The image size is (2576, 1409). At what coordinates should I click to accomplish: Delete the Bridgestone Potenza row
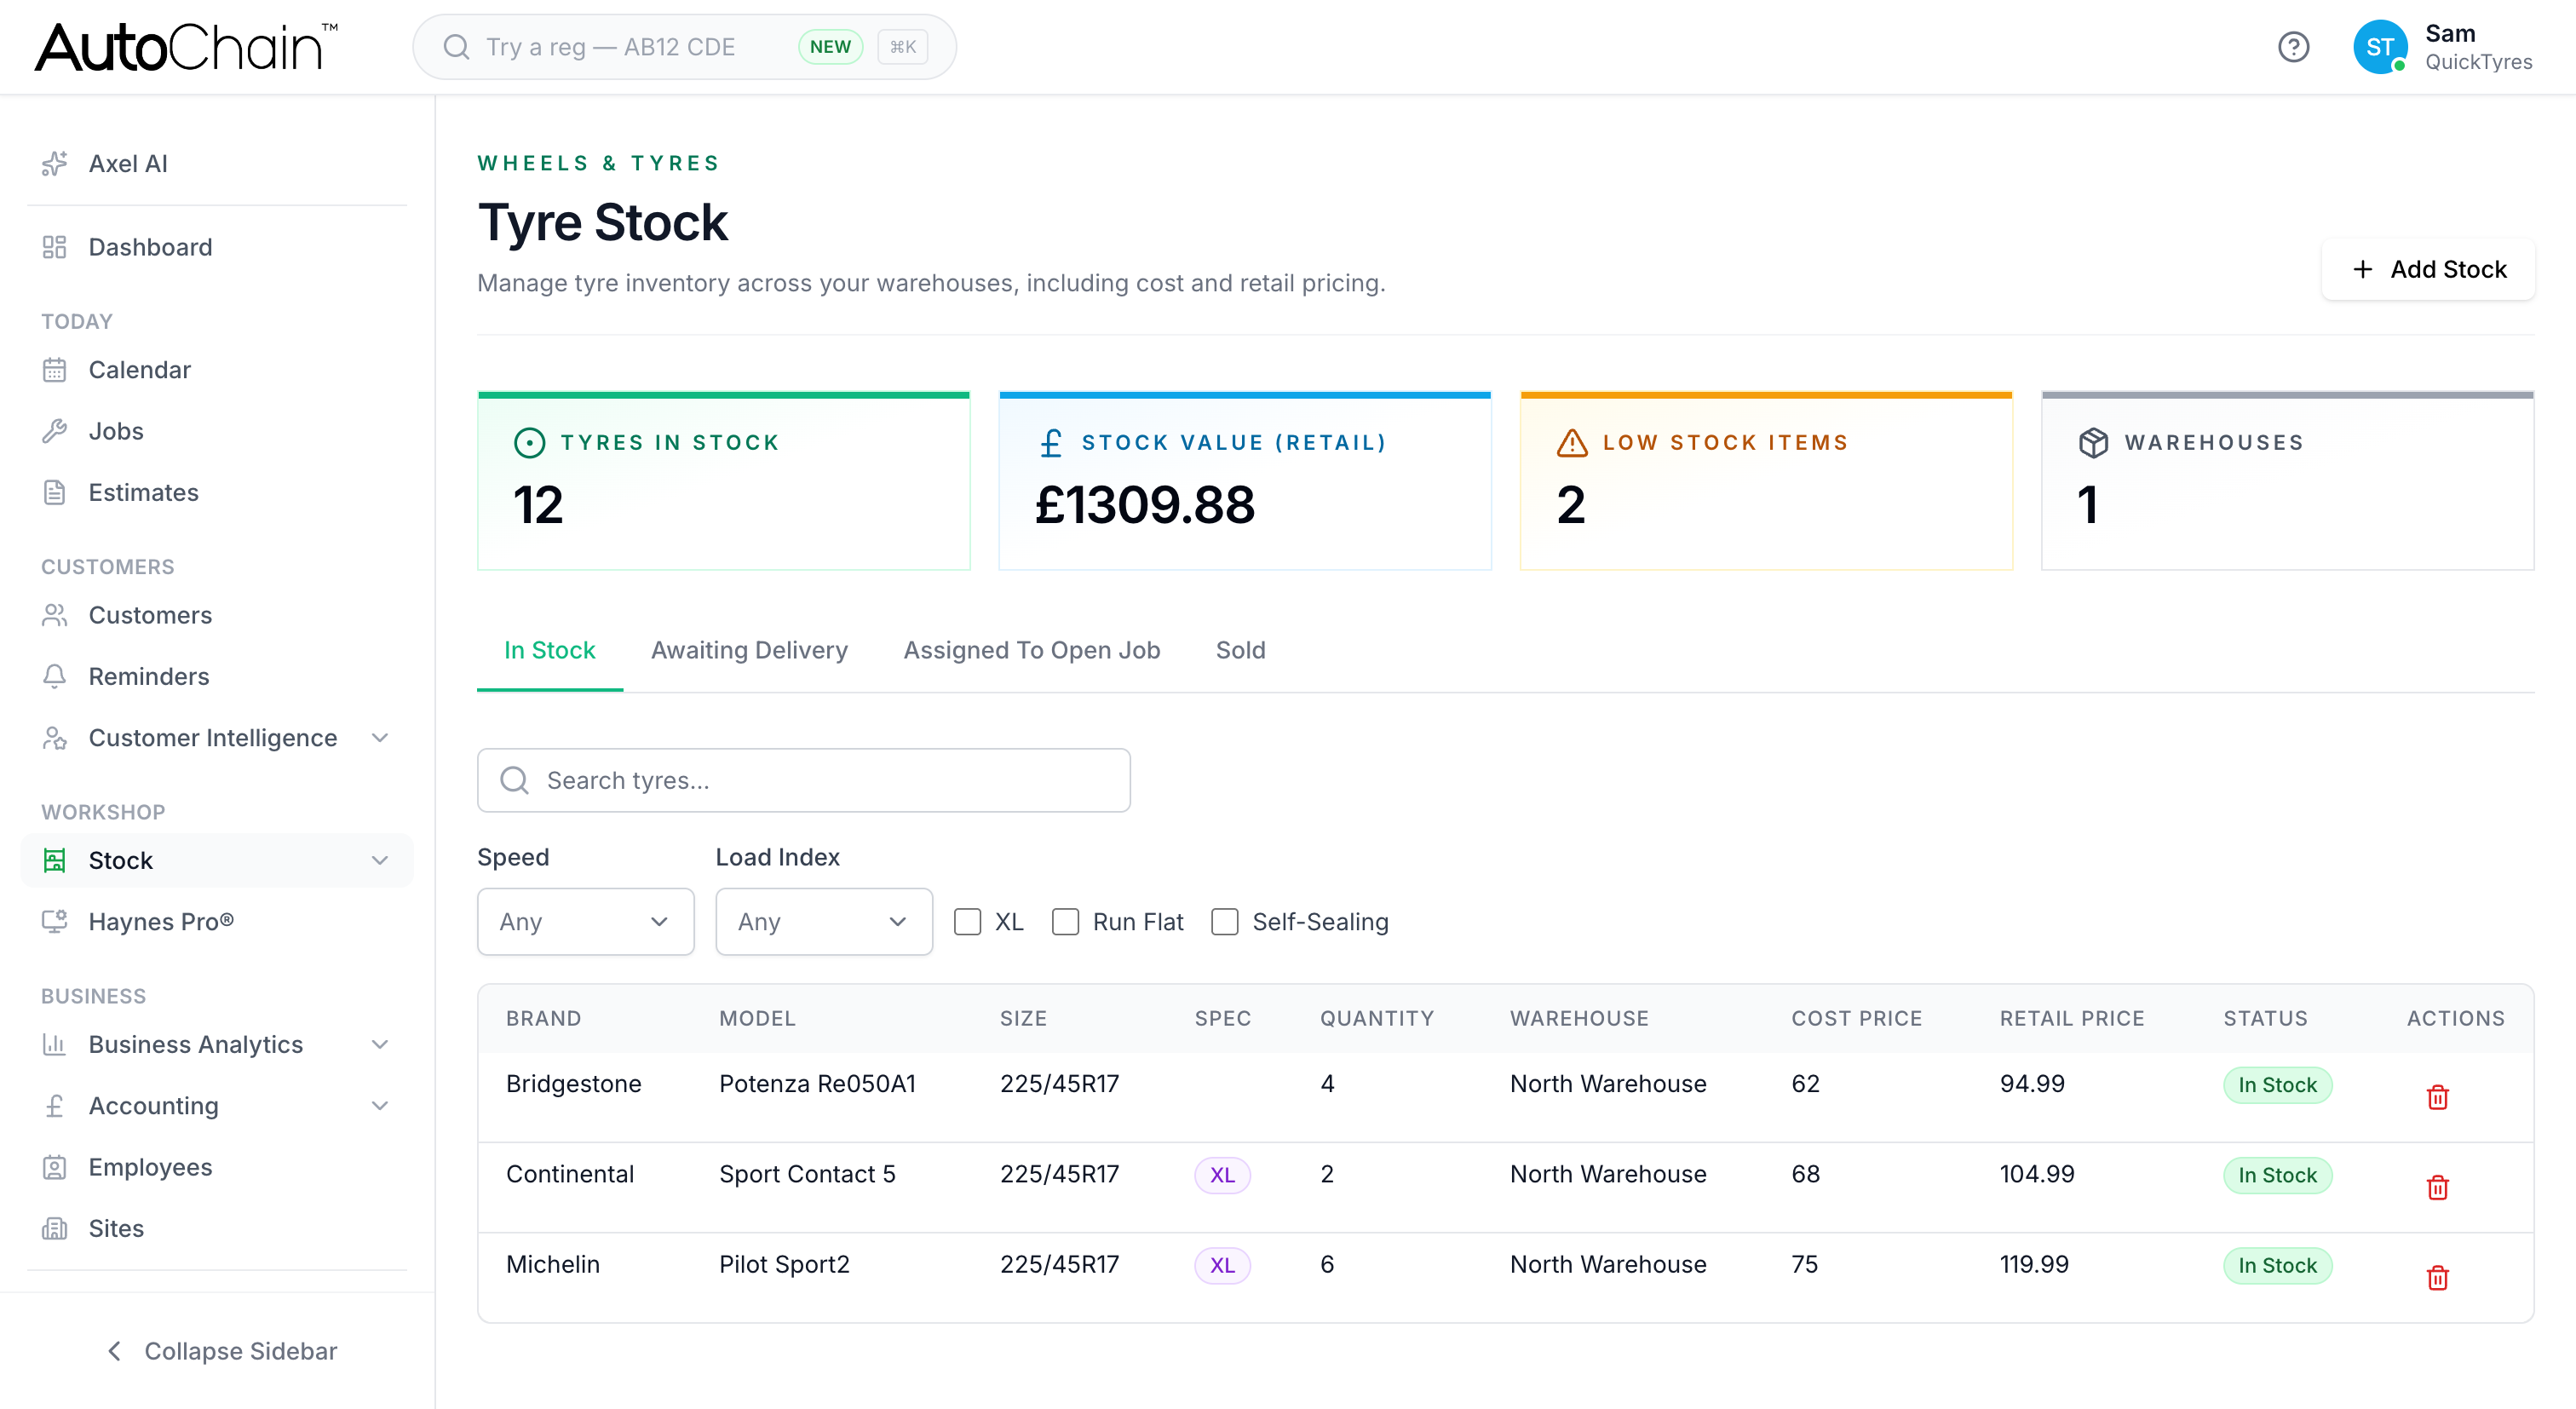(2437, 1097)
